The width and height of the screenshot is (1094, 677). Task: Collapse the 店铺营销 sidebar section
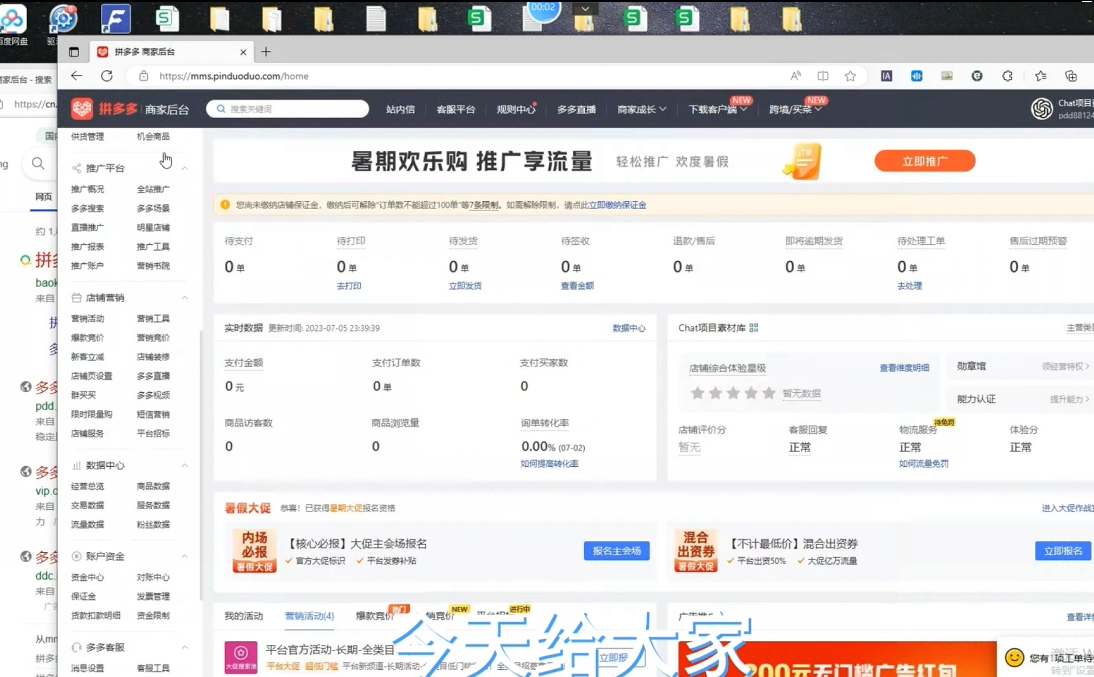click(x=185, y=298)
